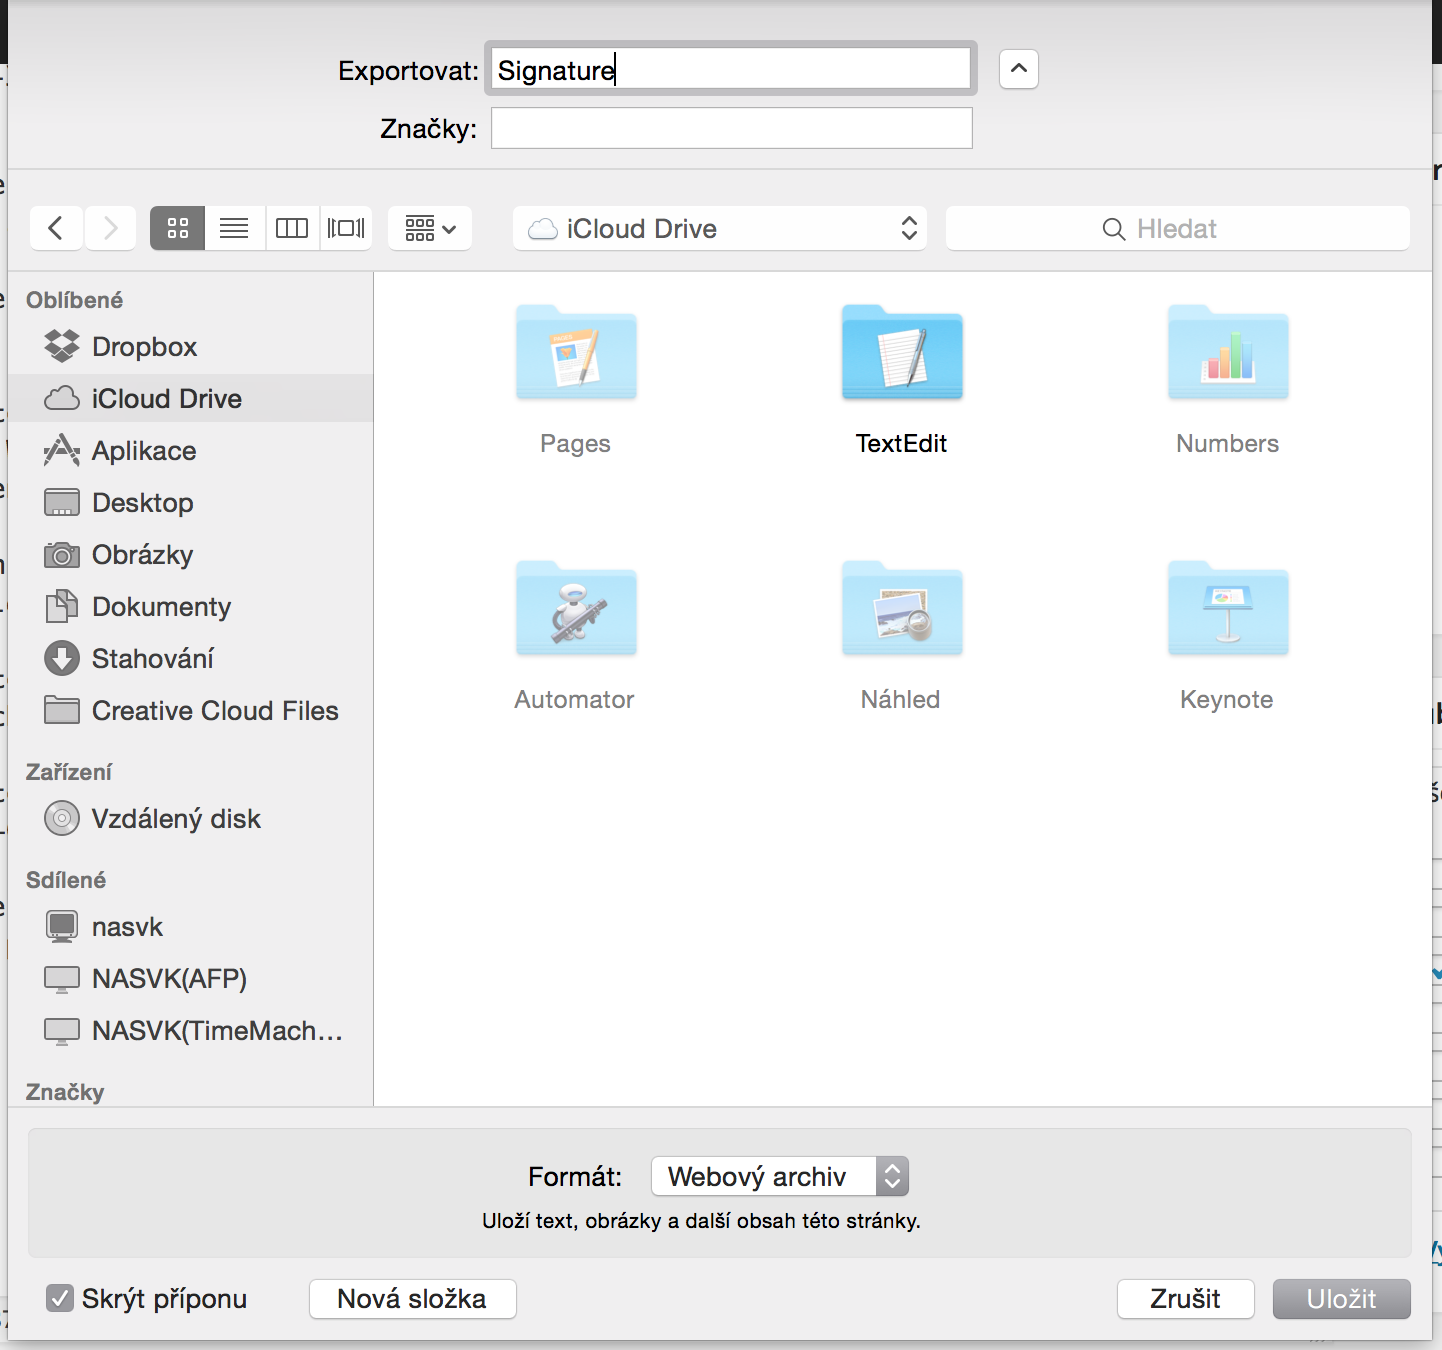Click the Exportovat filename field

point(731,69)
